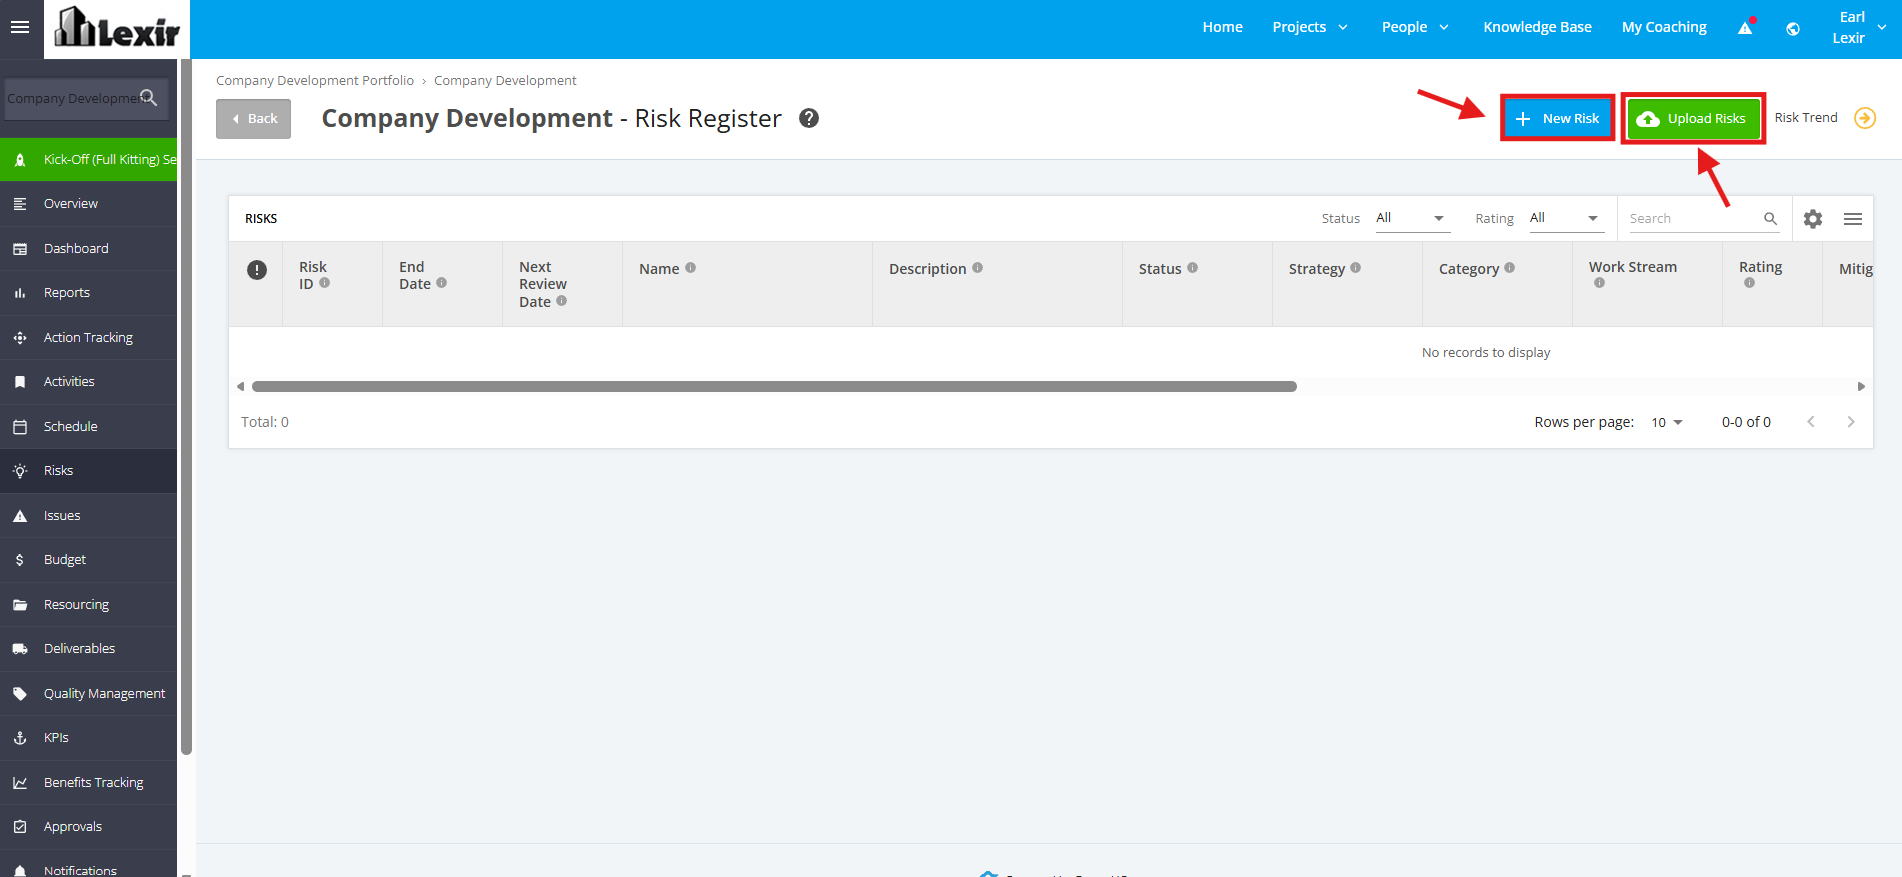The height and width of the screenshot is (877, 1902).
Task: Open KPIs in the sidebar
Action: point(88,737)
